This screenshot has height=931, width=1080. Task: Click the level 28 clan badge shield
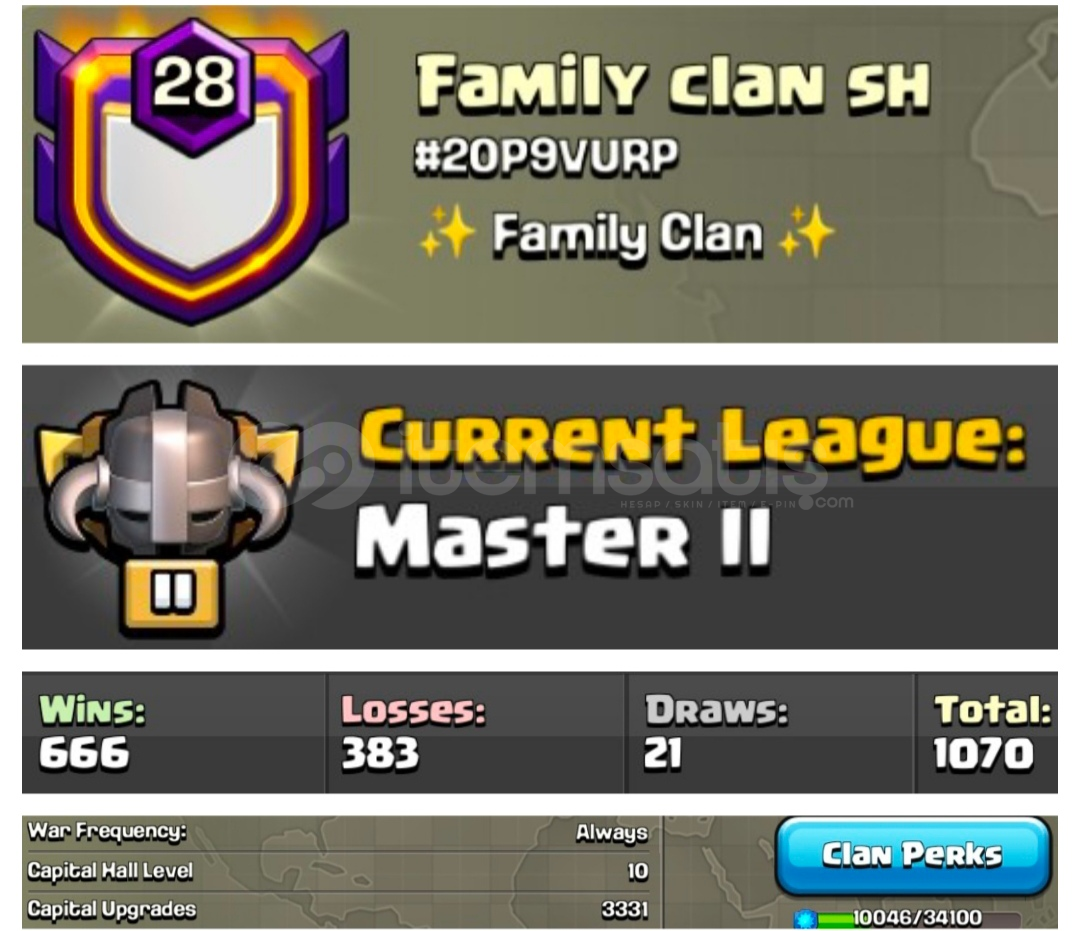(191, 172)
